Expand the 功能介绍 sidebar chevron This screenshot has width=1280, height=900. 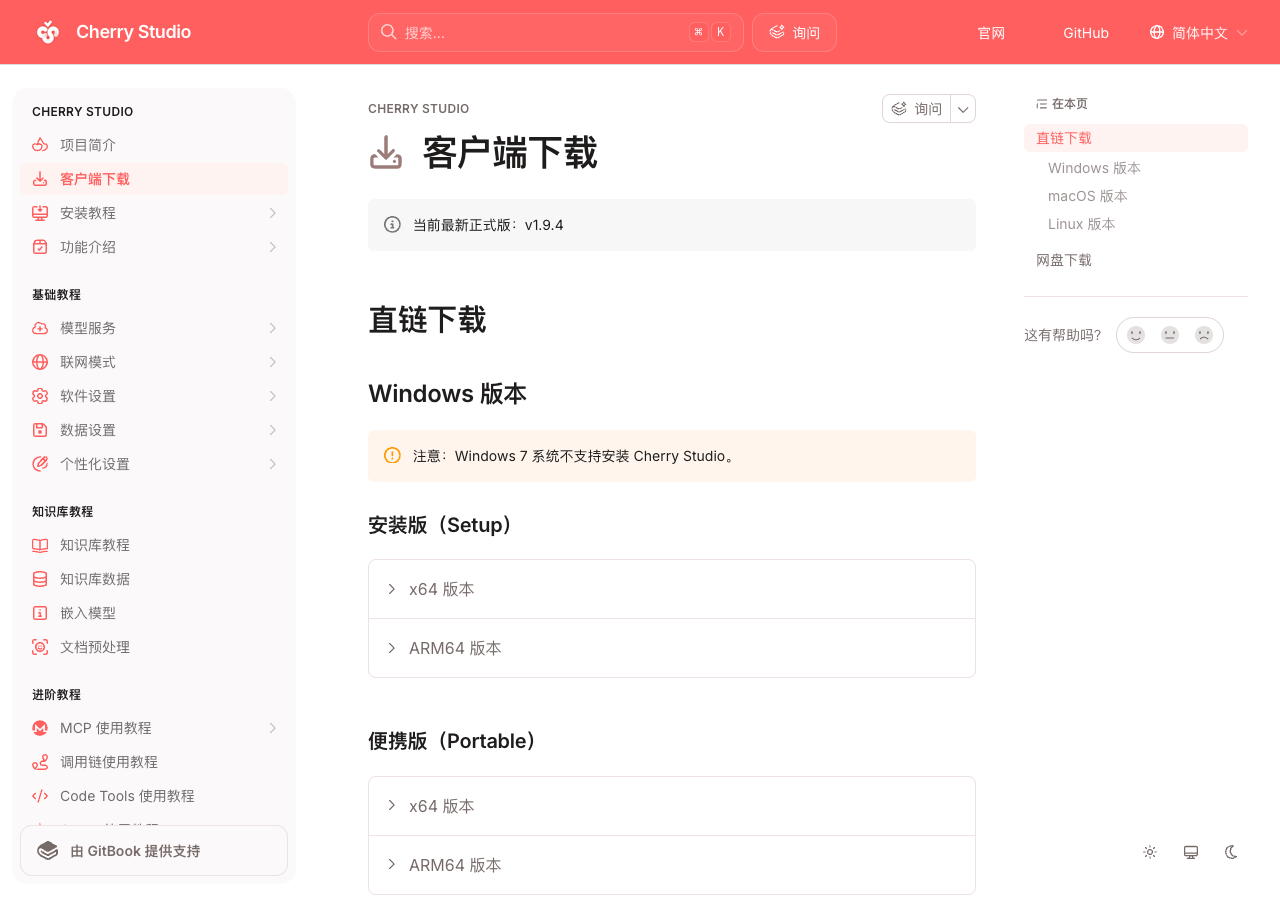(272, 247)
